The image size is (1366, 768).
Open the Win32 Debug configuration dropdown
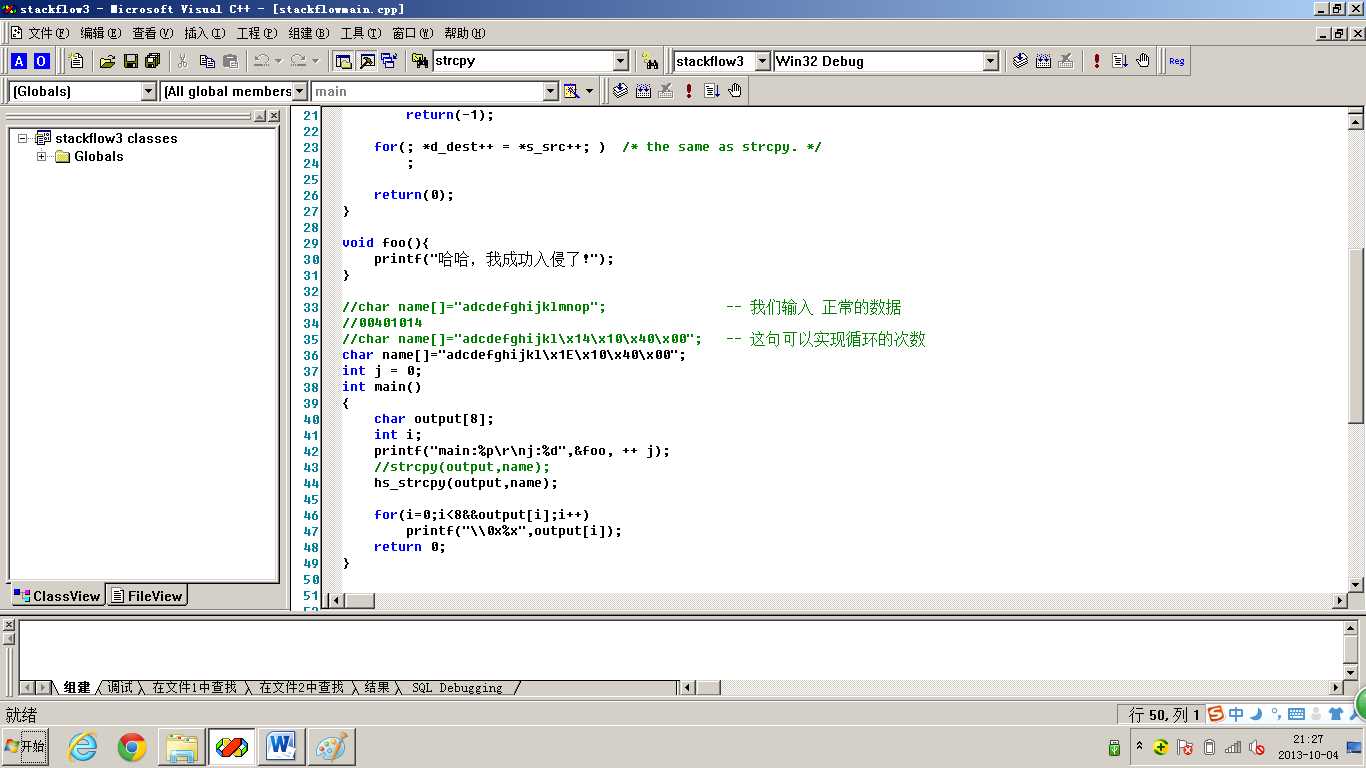pos(990,61)
